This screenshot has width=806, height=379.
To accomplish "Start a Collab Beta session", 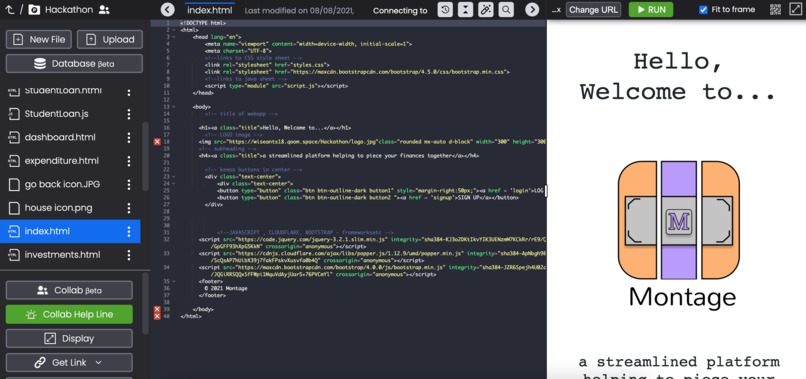I will click(69, 291).
